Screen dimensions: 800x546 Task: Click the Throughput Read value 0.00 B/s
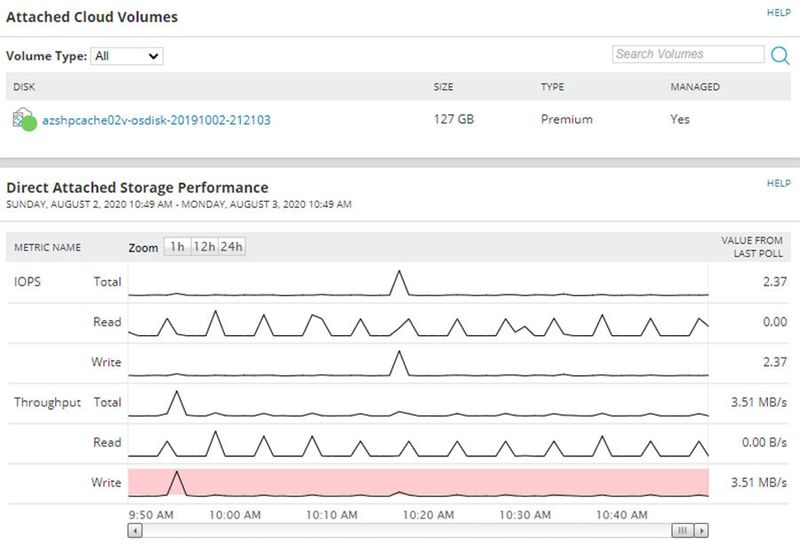pyautogui.click(x=764, y=442)
